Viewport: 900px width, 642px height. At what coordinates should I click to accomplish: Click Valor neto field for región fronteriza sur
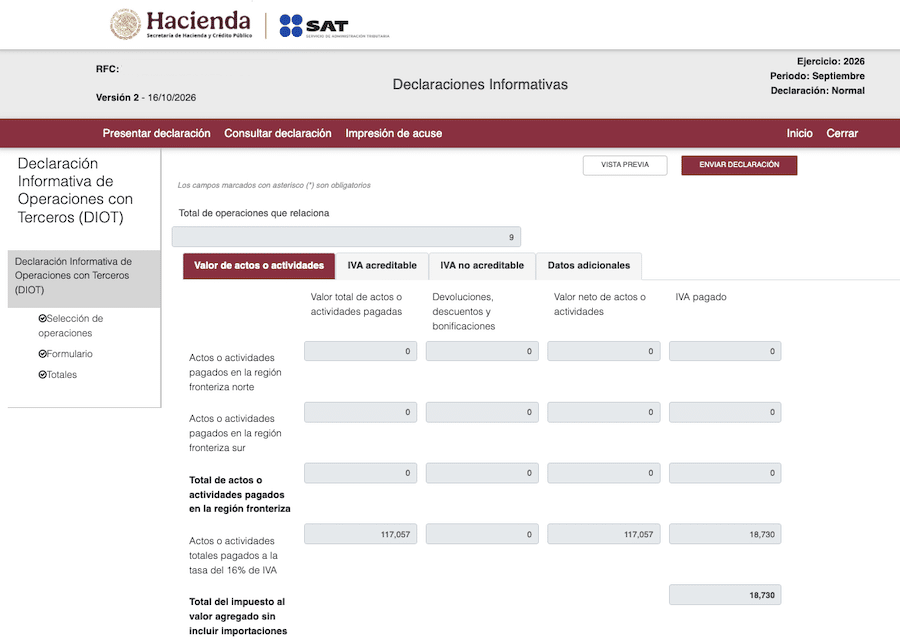(x=604, y=412)
